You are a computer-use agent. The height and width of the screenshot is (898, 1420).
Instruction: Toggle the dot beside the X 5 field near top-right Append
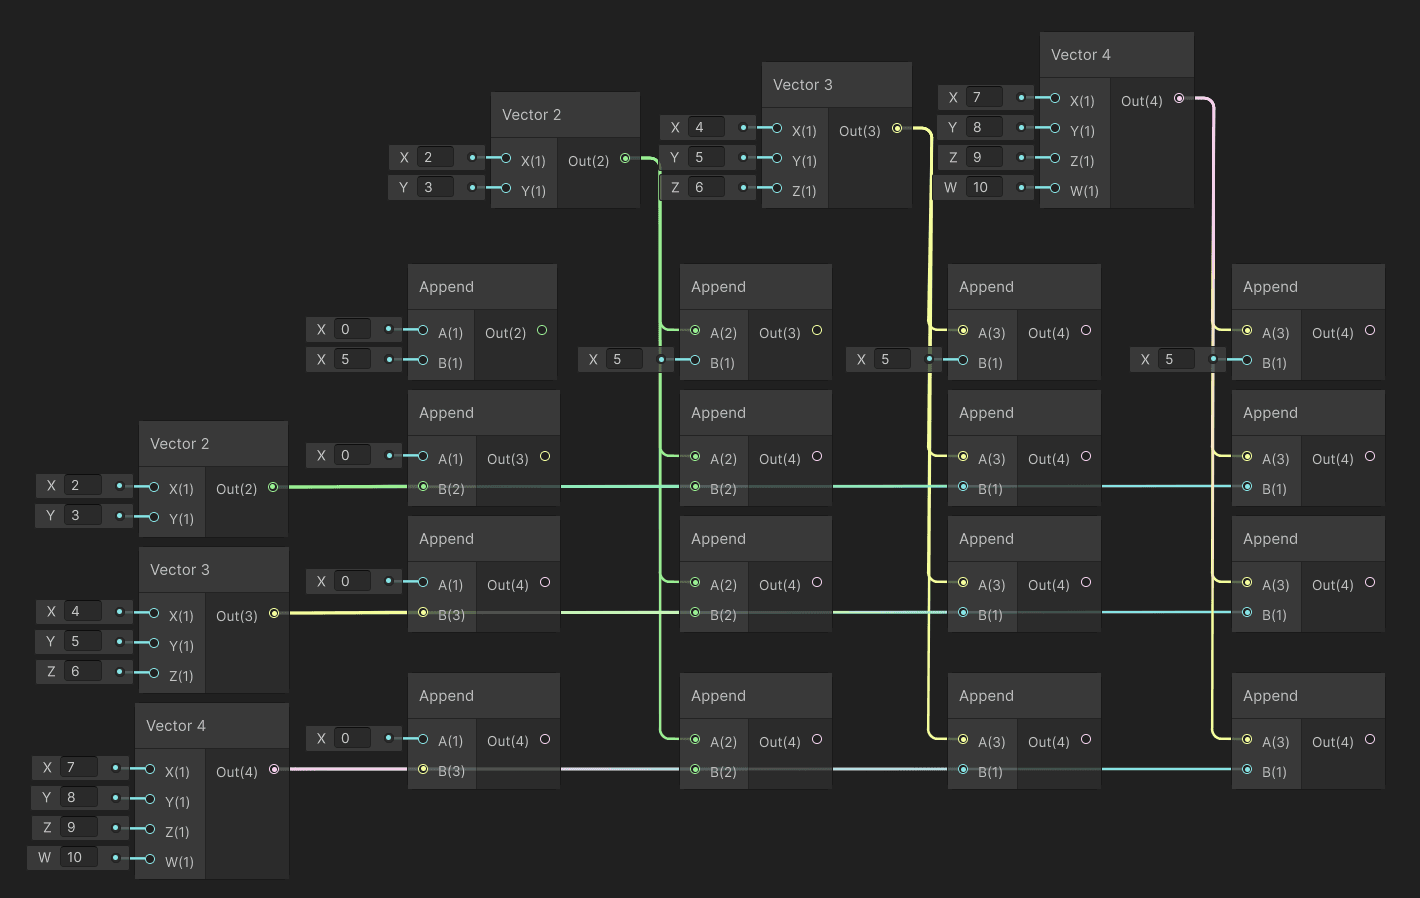coord(1213,359)
